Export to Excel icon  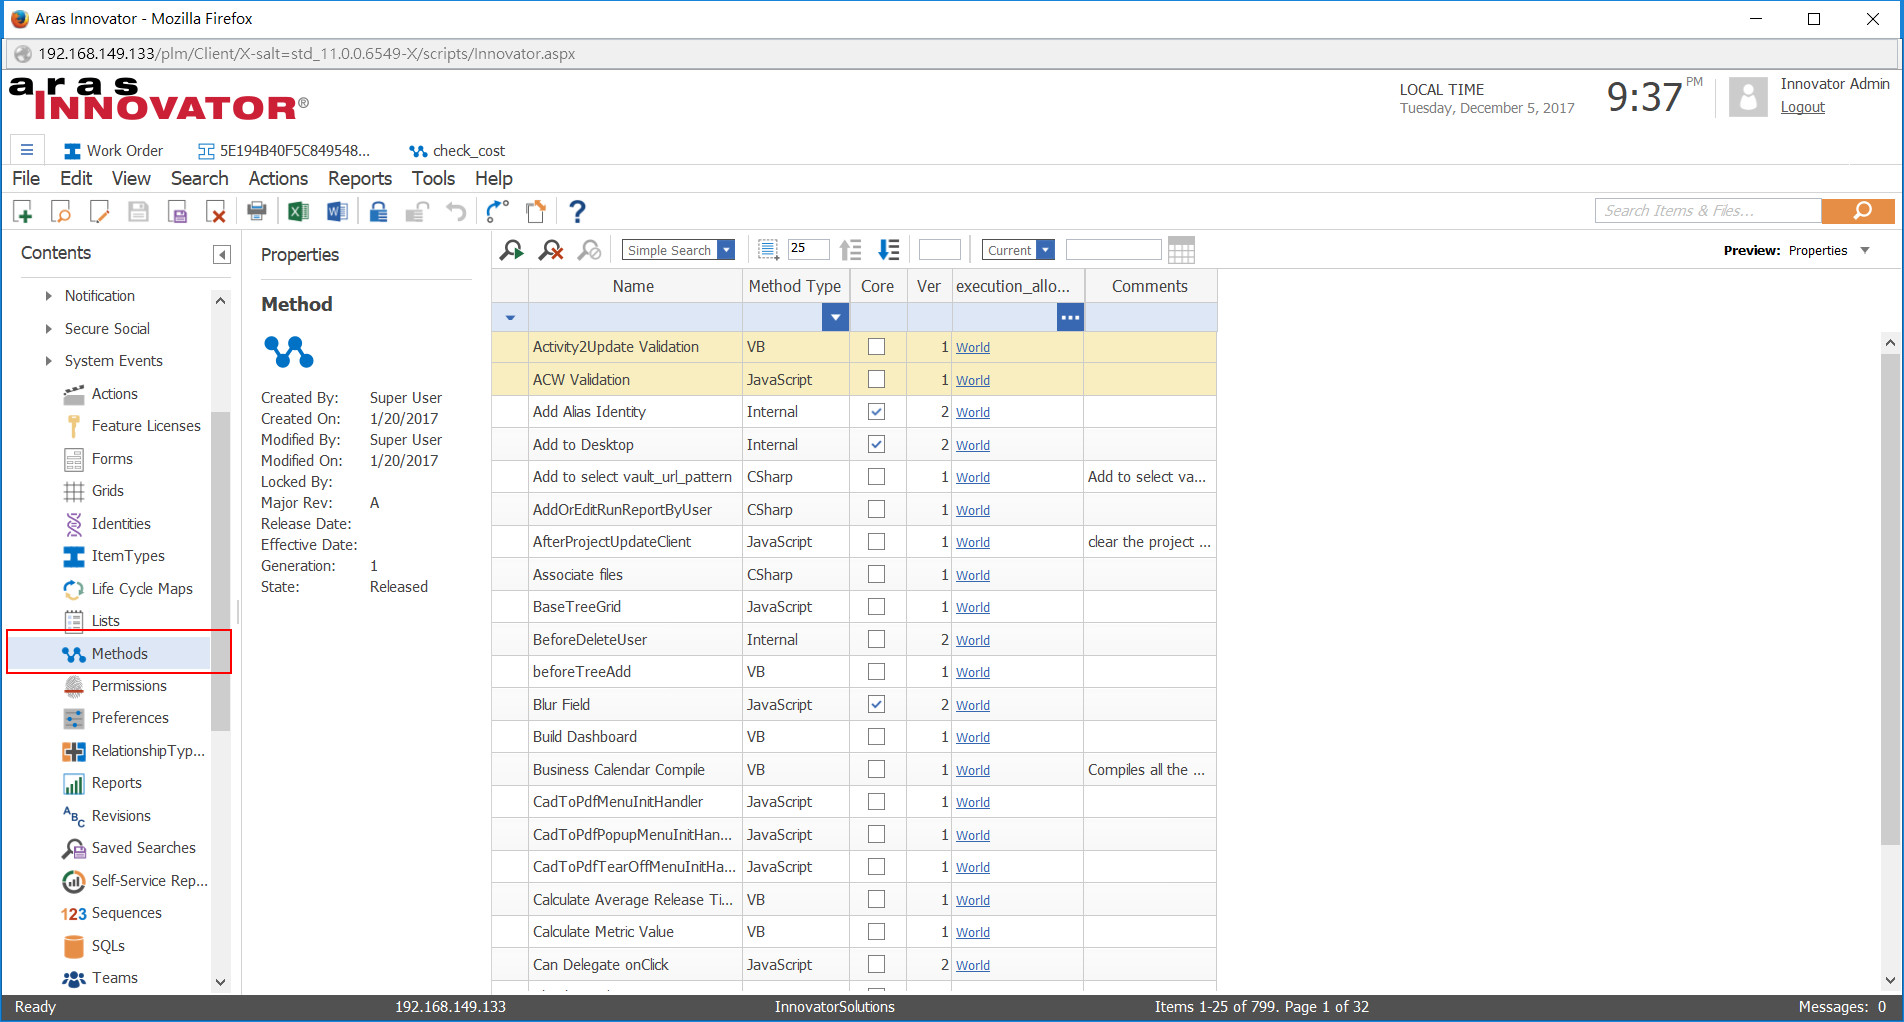(x=298, y=211)
